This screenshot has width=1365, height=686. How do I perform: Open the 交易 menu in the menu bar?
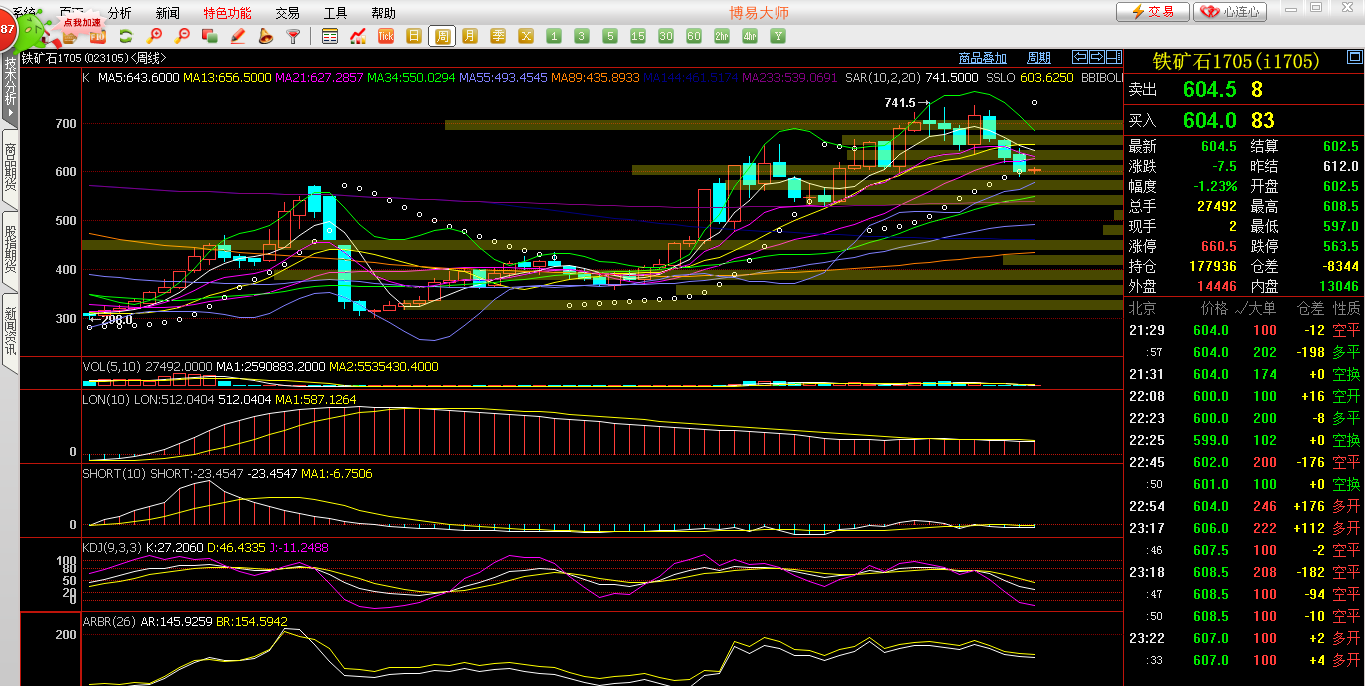(x=287, y=13)
